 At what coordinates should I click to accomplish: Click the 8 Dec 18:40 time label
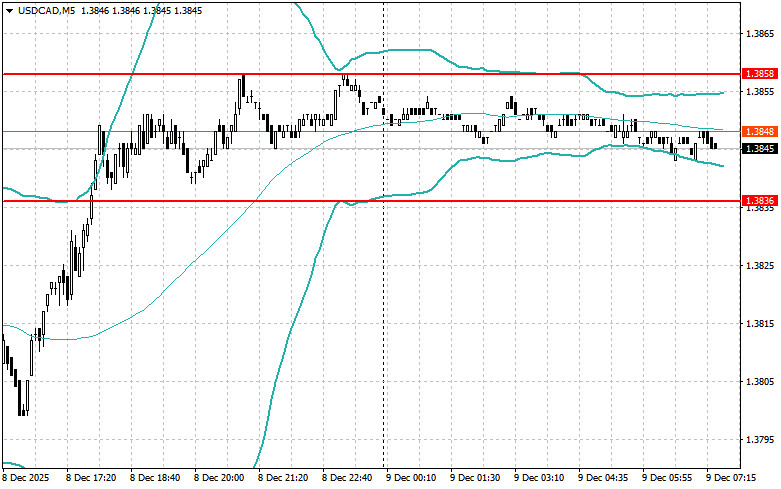click(x=155, y=478)
